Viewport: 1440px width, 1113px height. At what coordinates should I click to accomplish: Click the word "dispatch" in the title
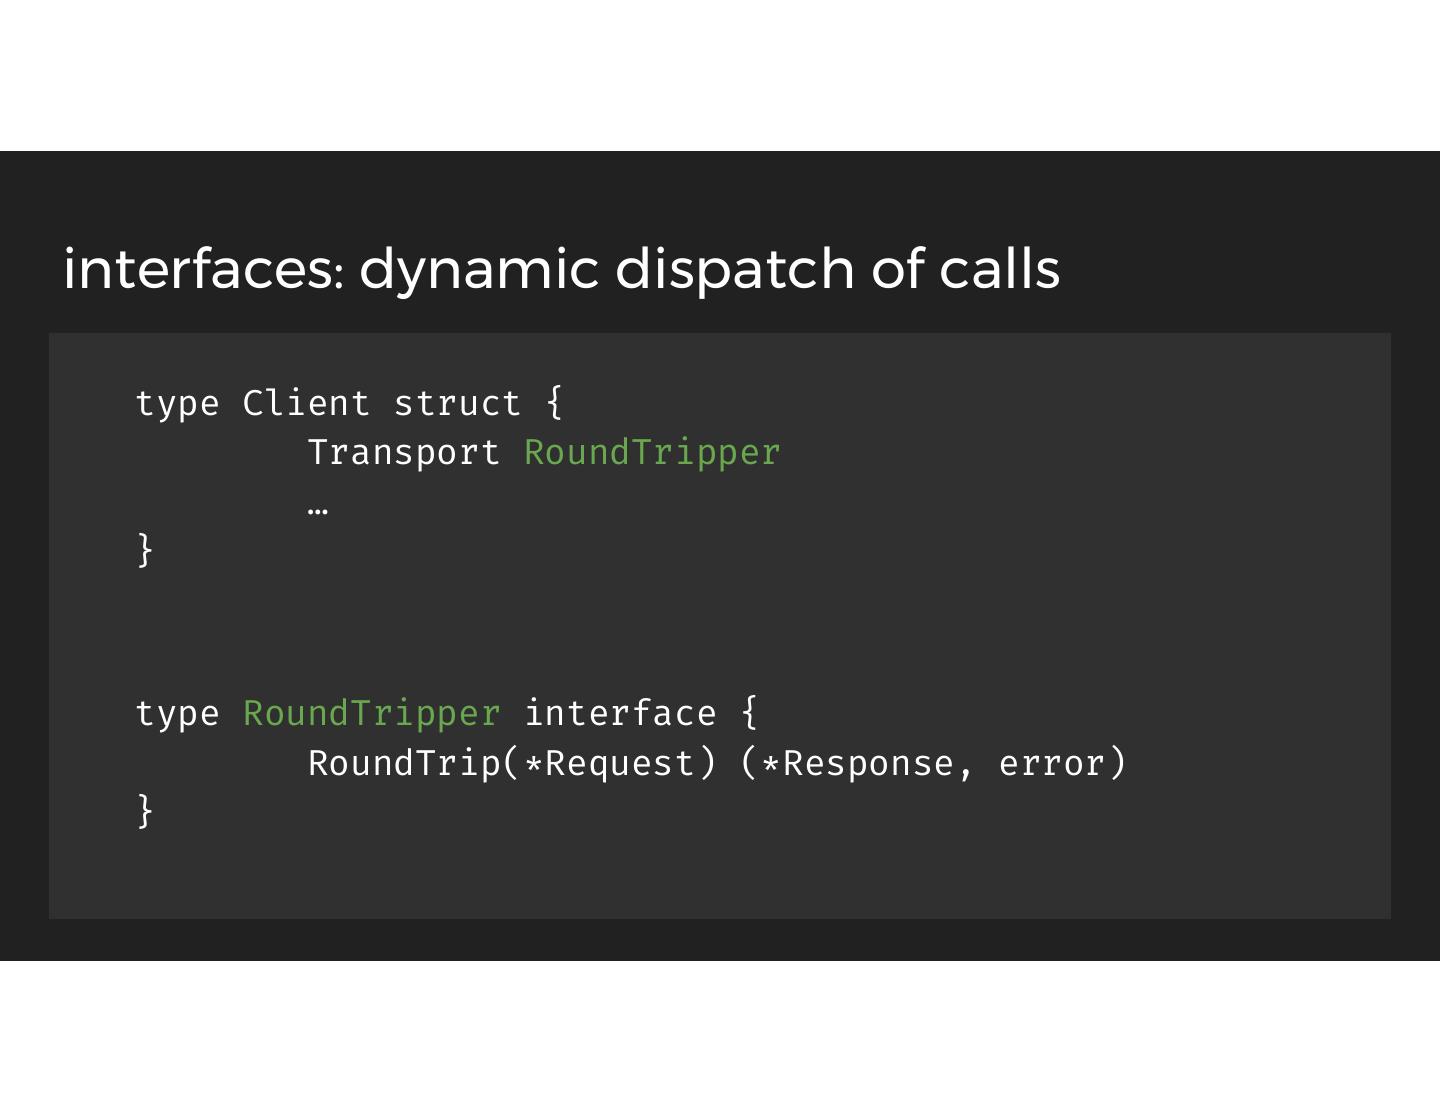coord(734,269)
